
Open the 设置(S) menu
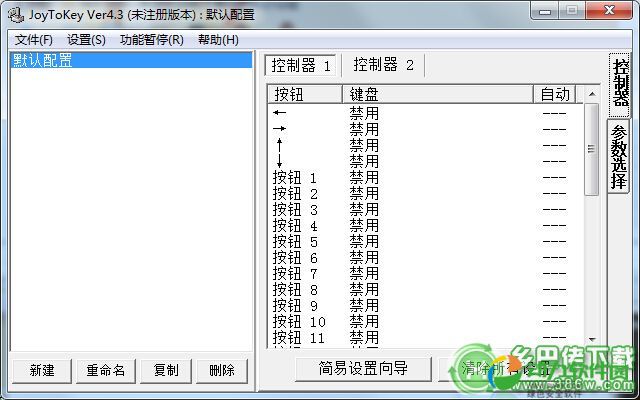86,40
